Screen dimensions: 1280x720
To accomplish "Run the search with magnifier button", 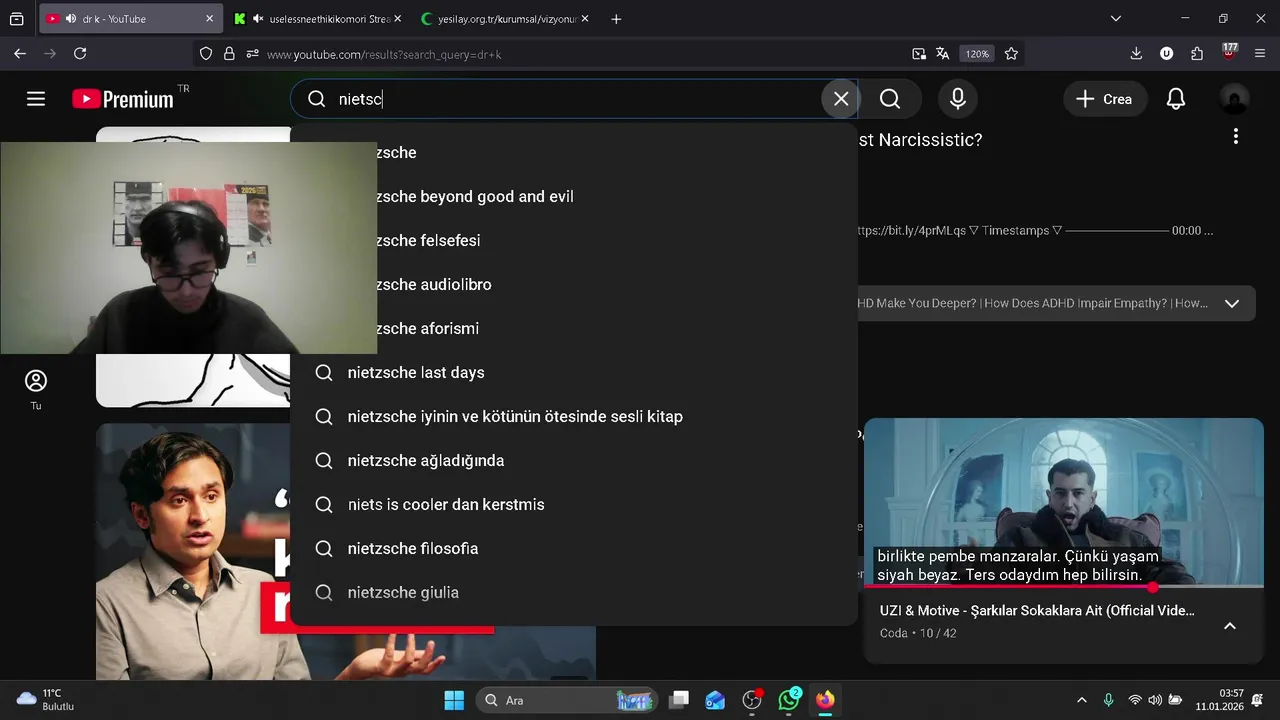I will [x=890, y=99].
